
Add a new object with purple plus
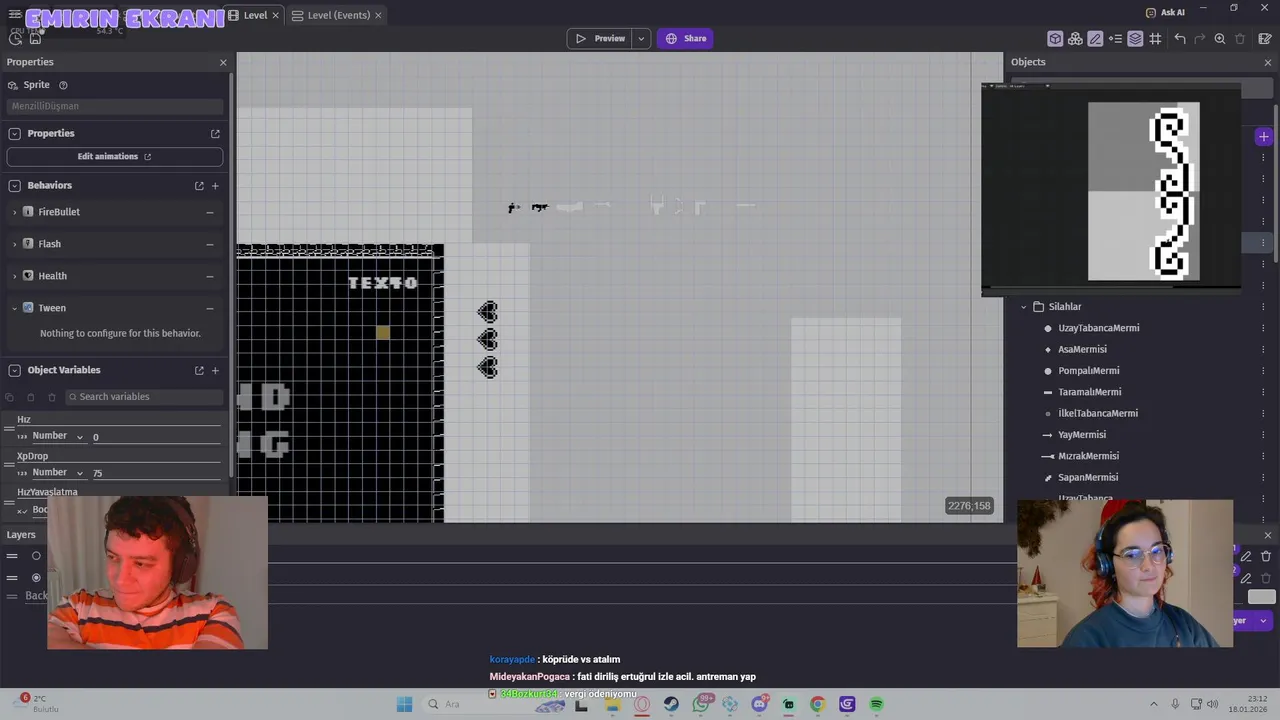point(1264,136)
